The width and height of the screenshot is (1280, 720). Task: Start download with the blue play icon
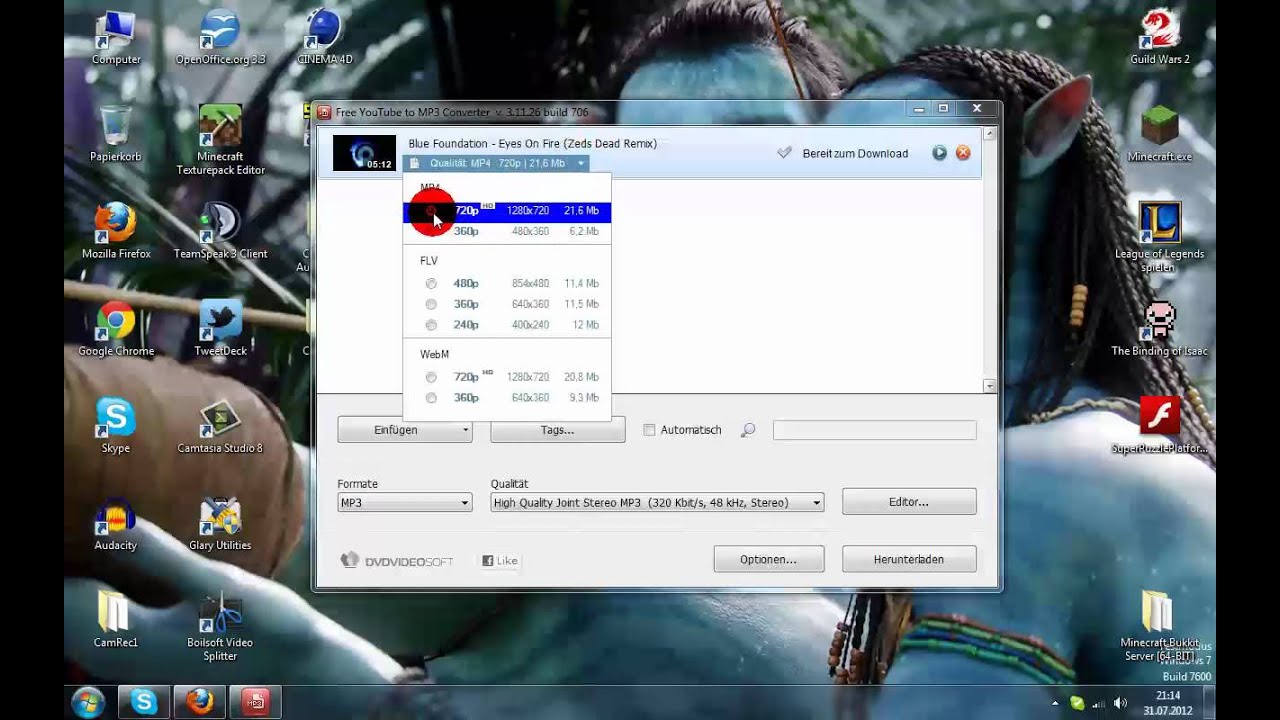point(939,153)
